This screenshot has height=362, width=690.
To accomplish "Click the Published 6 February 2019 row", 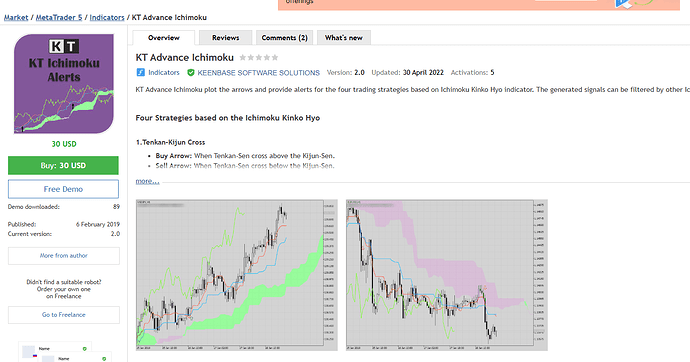I will point(64,224).
